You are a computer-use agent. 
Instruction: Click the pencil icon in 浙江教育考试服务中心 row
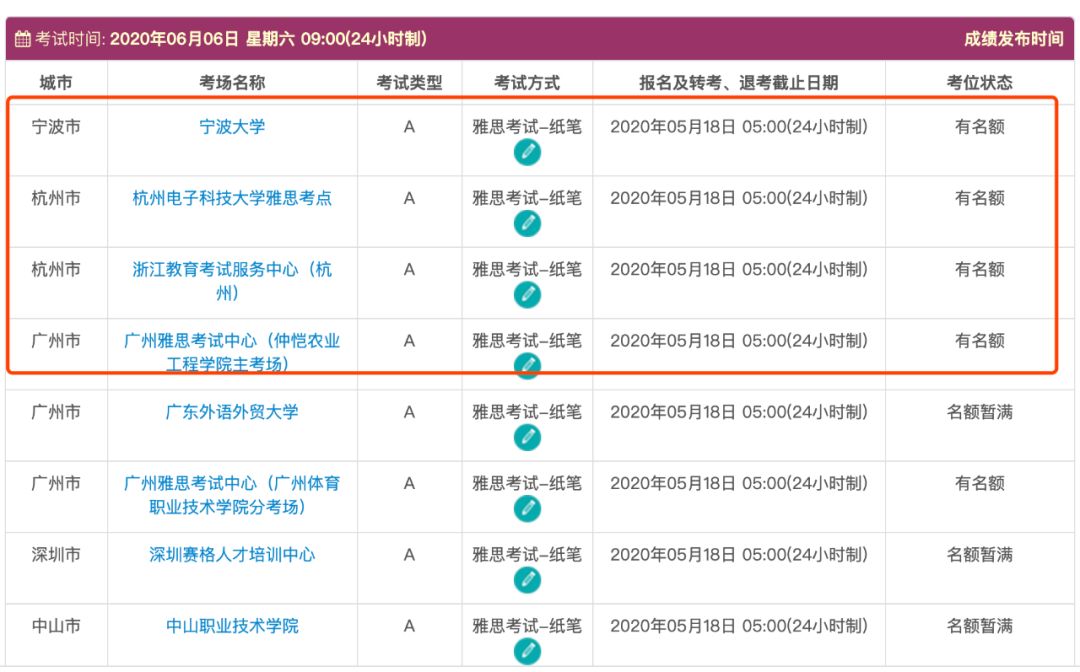point(527,295)
